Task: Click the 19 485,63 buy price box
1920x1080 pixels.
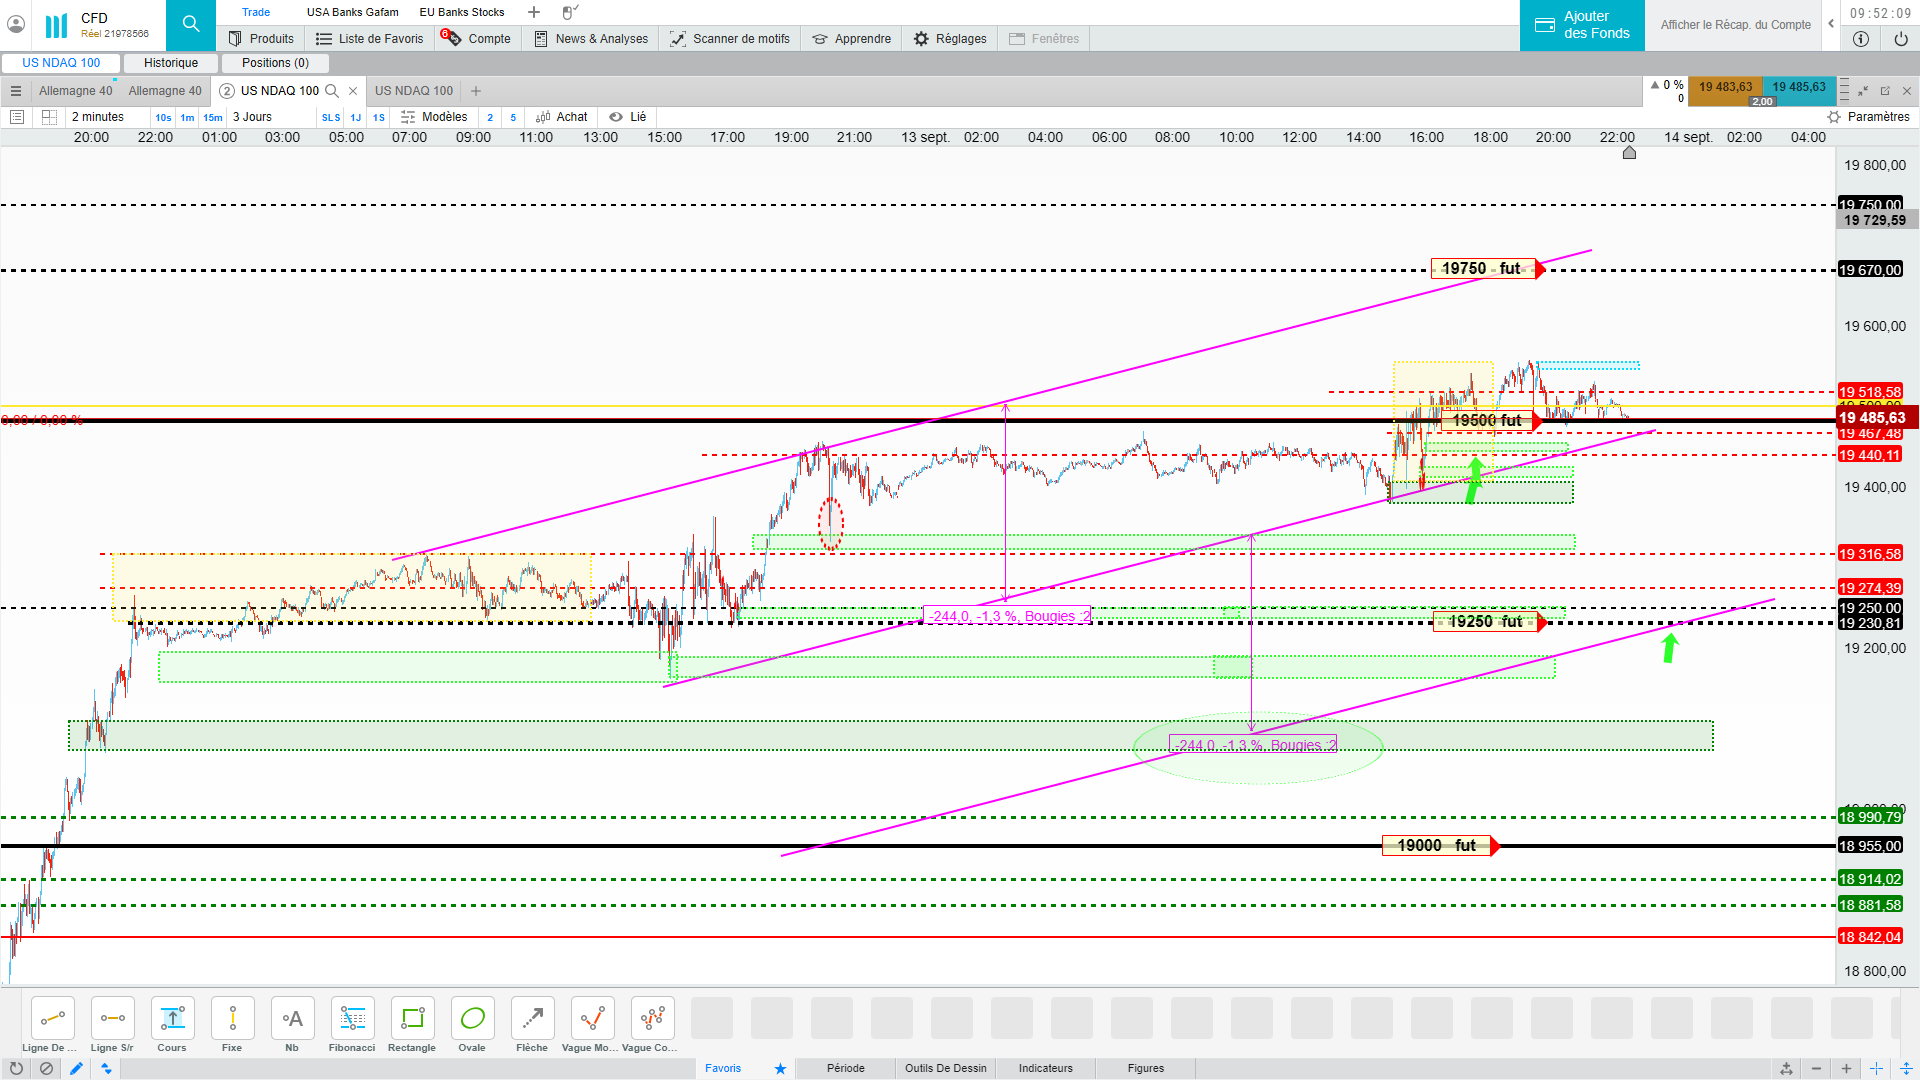Action: pos(1798,87)
